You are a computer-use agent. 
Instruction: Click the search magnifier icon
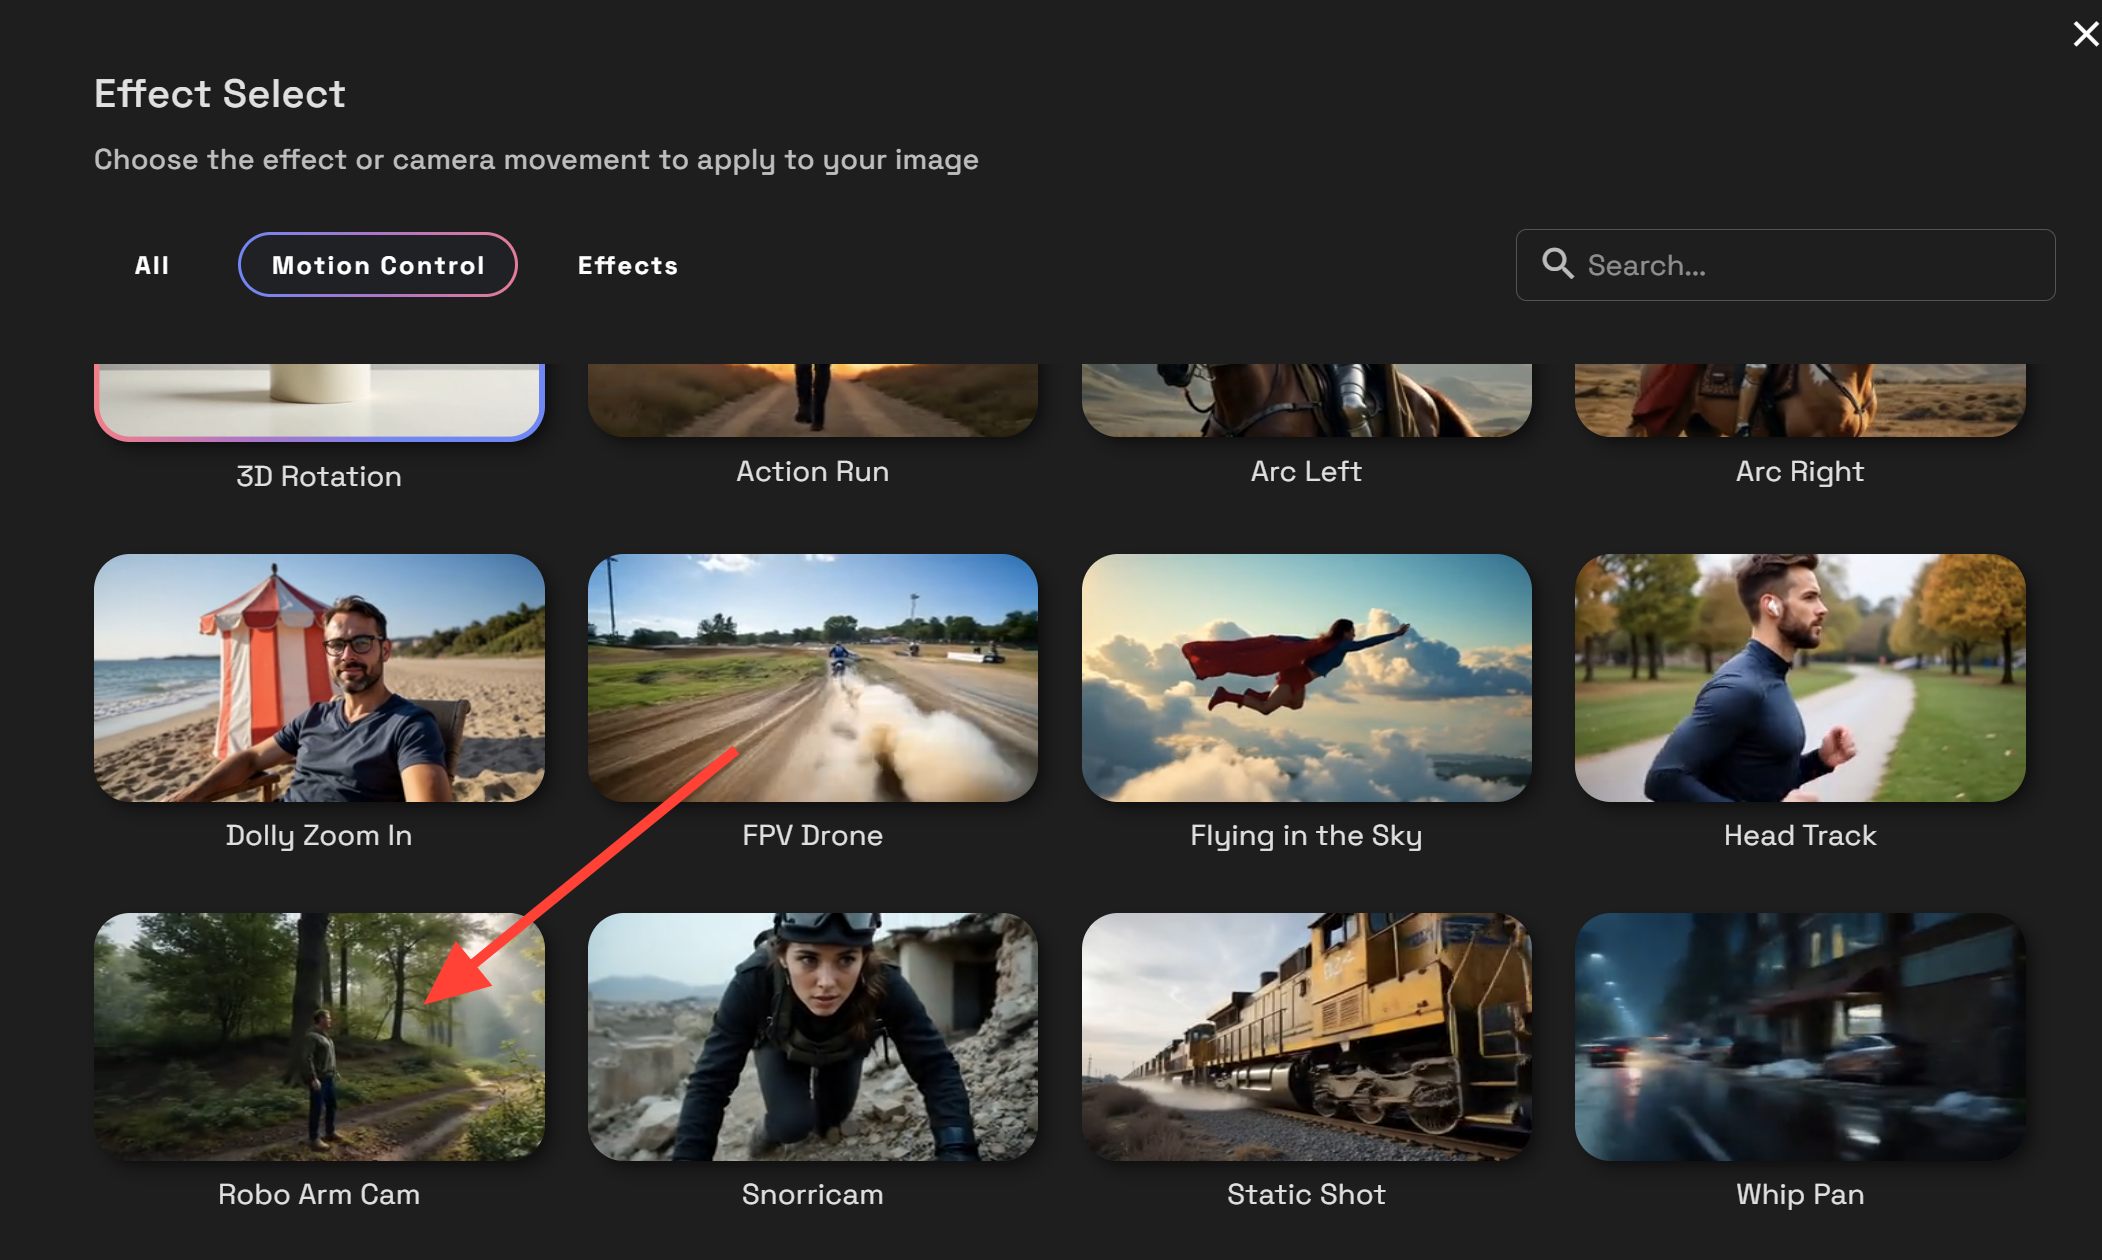pos(1557,264)
